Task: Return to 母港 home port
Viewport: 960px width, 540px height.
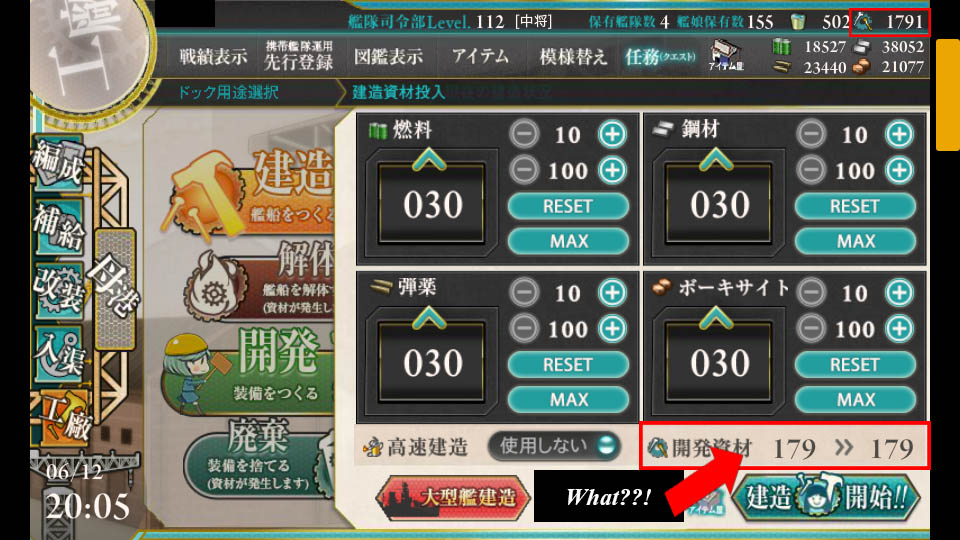Action: (114, 288)
